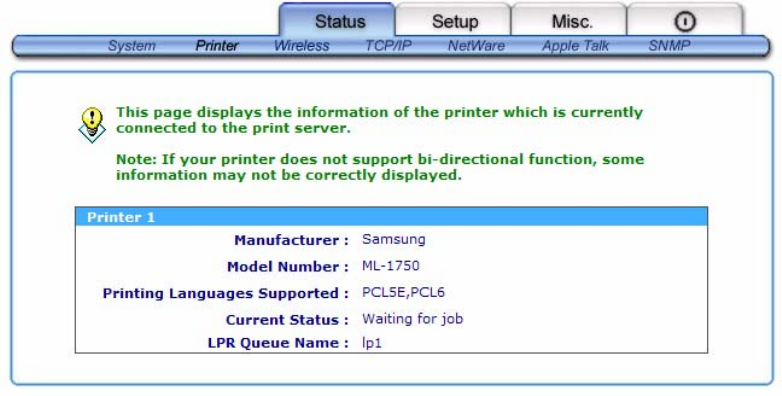This screenshot has width=782, height=396.
Task: Click the PCL5E,PCL6 languages value
Action: coord(403,292)
